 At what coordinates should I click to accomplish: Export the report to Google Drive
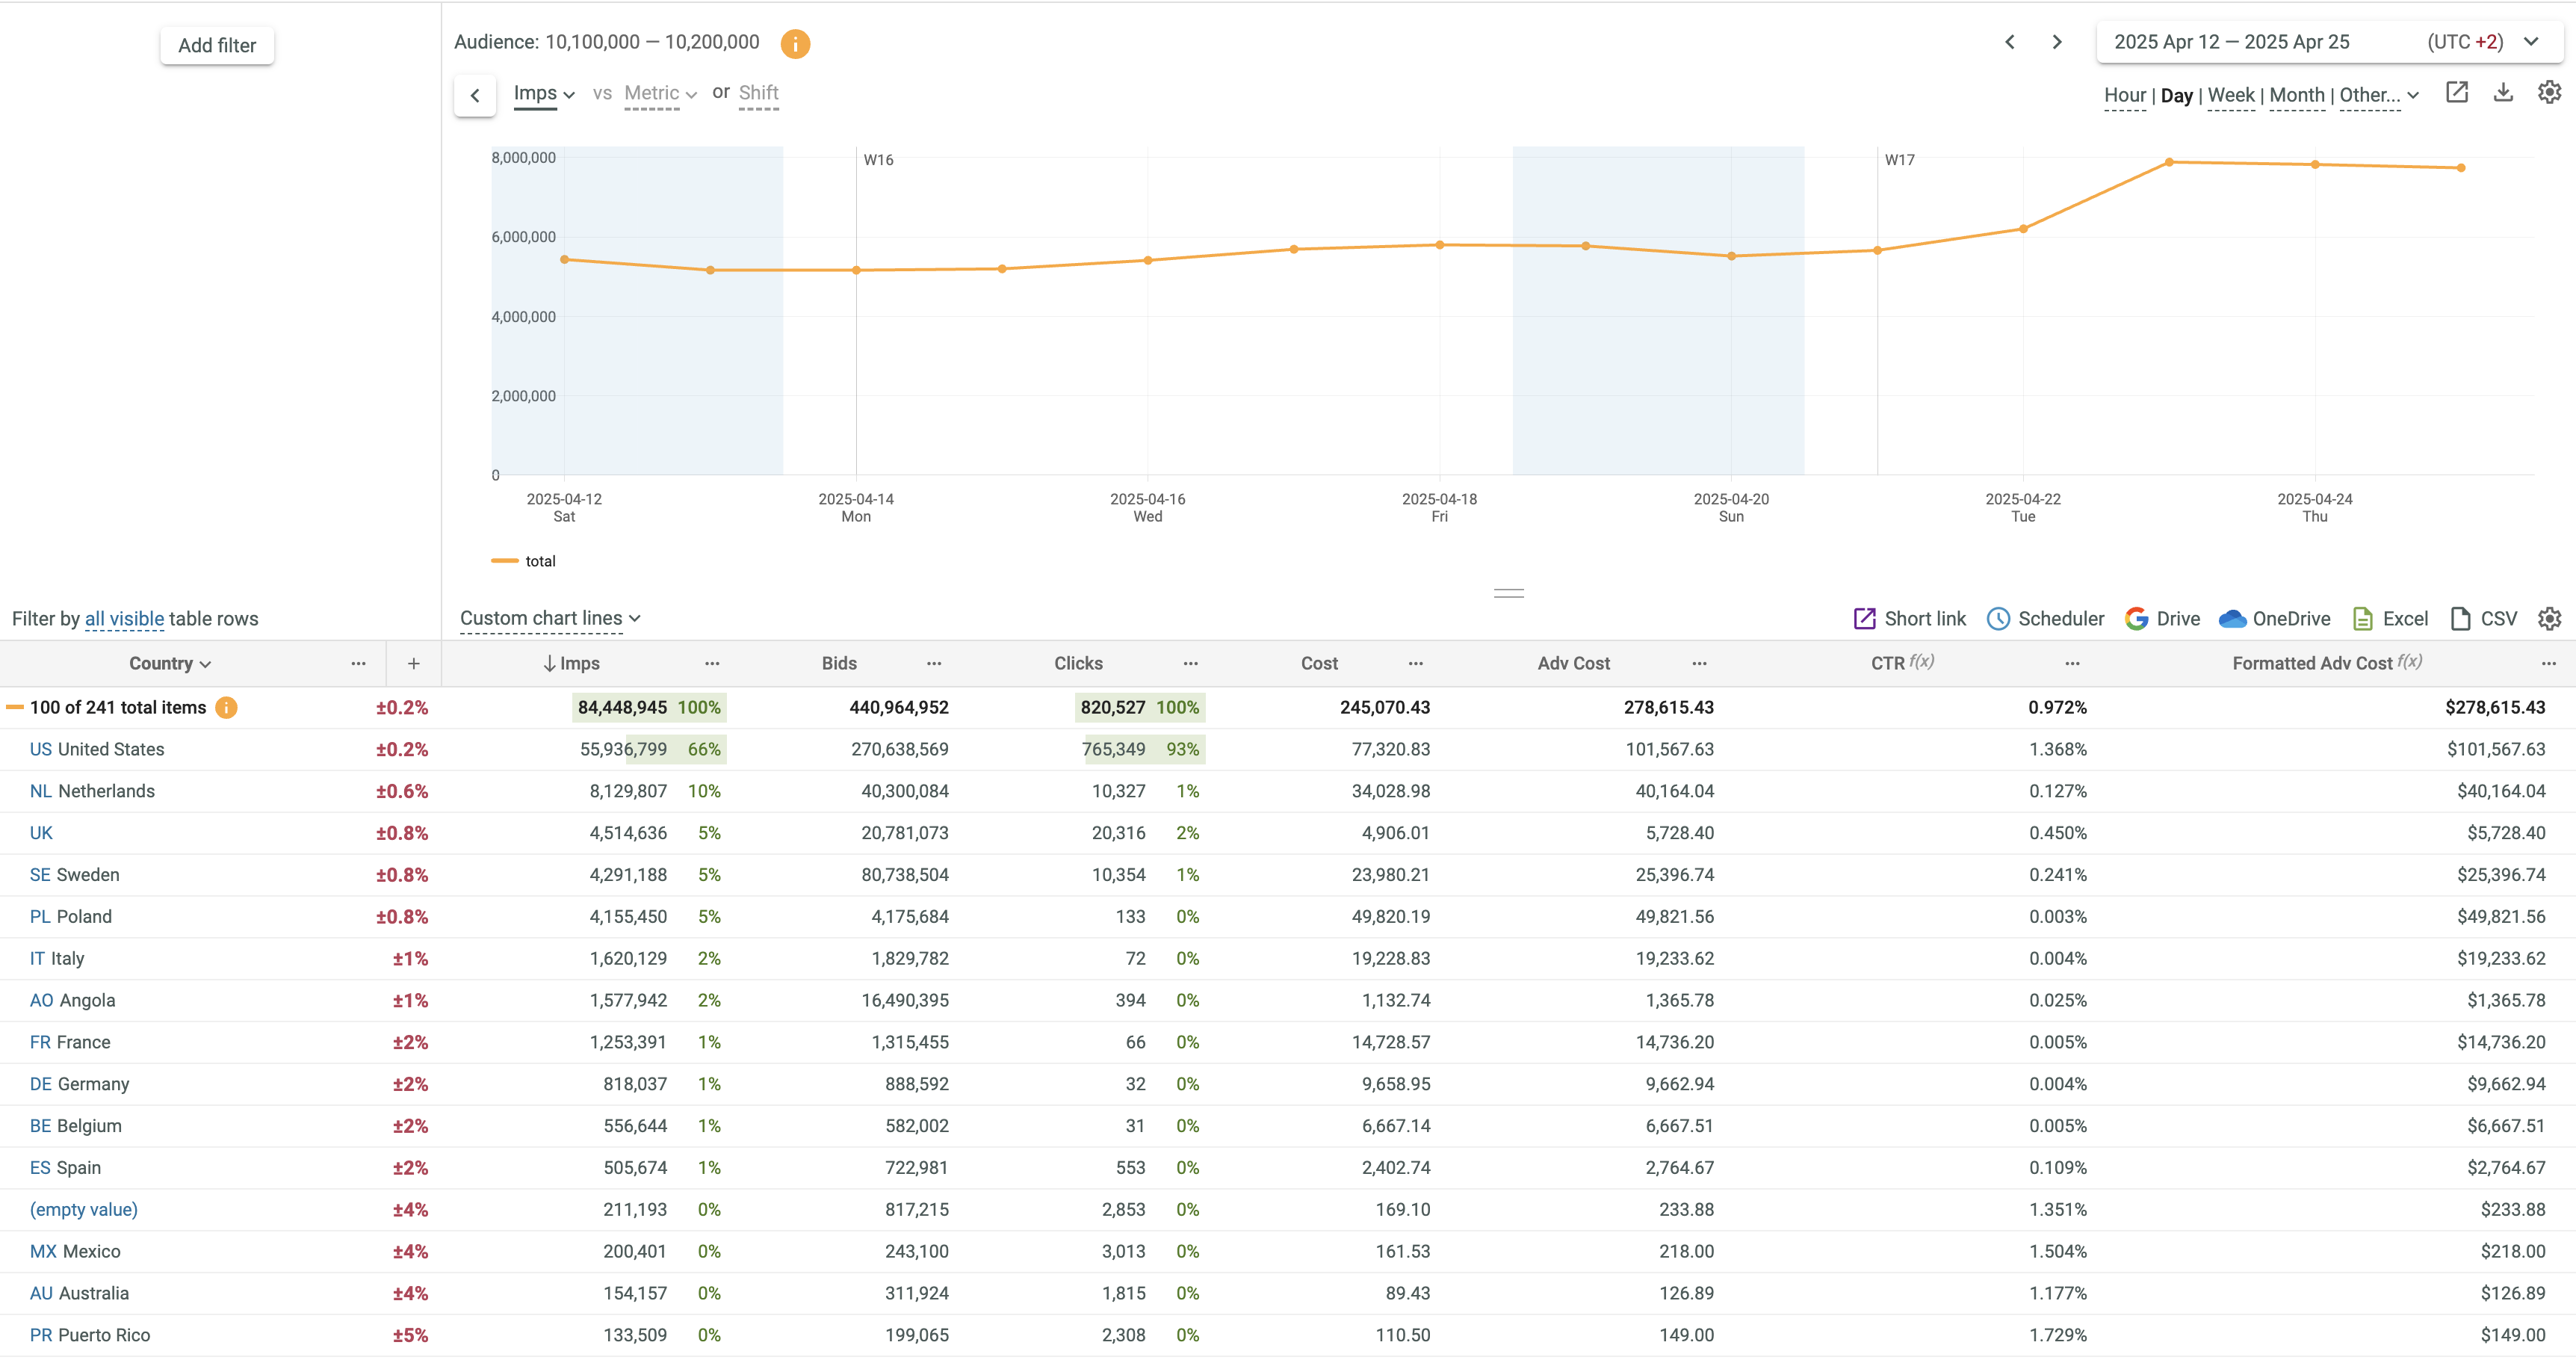pos(2162,619)
